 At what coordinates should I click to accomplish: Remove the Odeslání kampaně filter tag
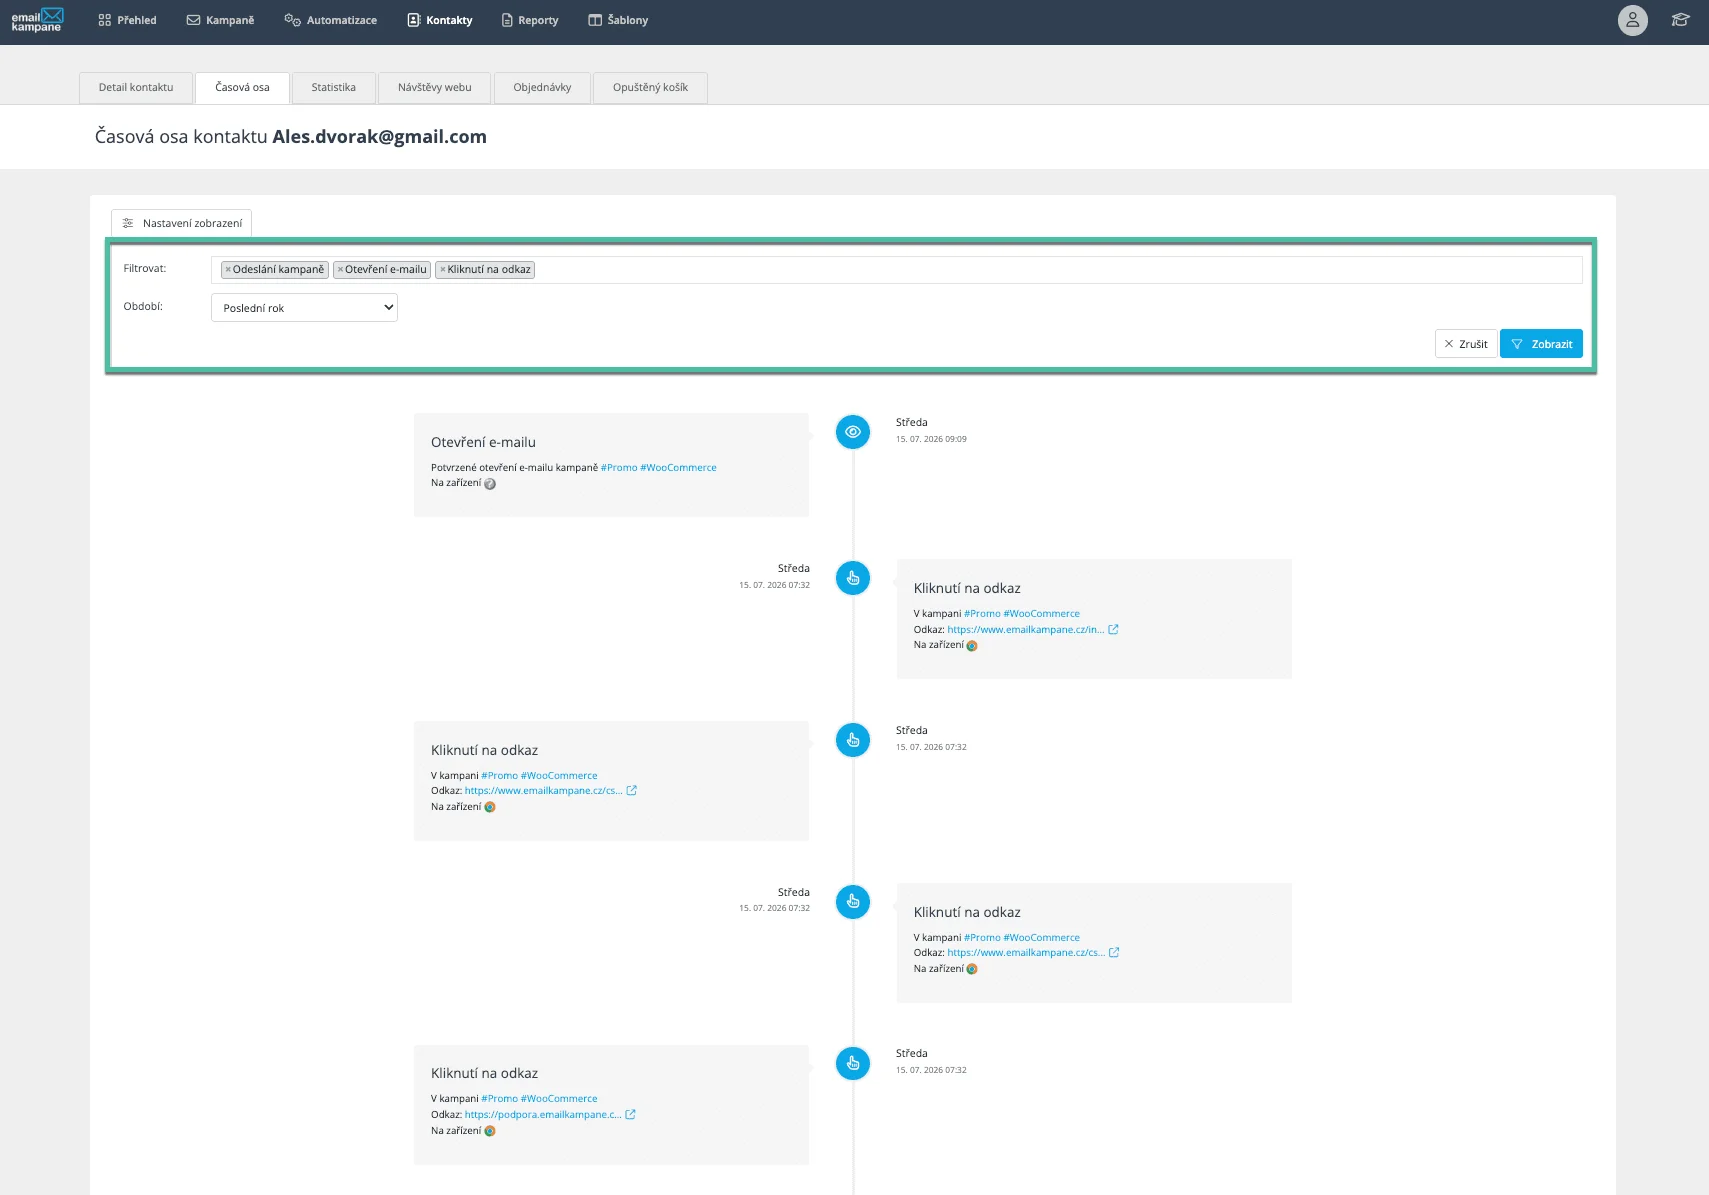tap(228, 270)
